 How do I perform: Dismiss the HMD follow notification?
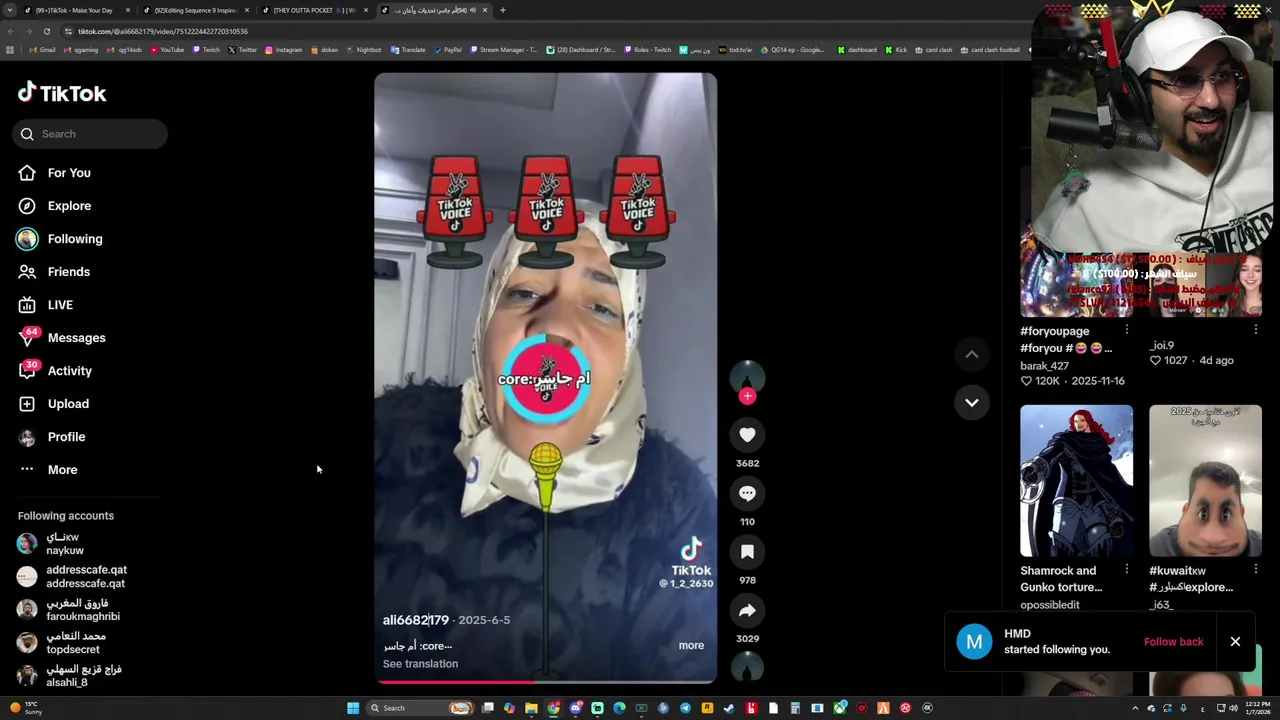pos(1235,642)
